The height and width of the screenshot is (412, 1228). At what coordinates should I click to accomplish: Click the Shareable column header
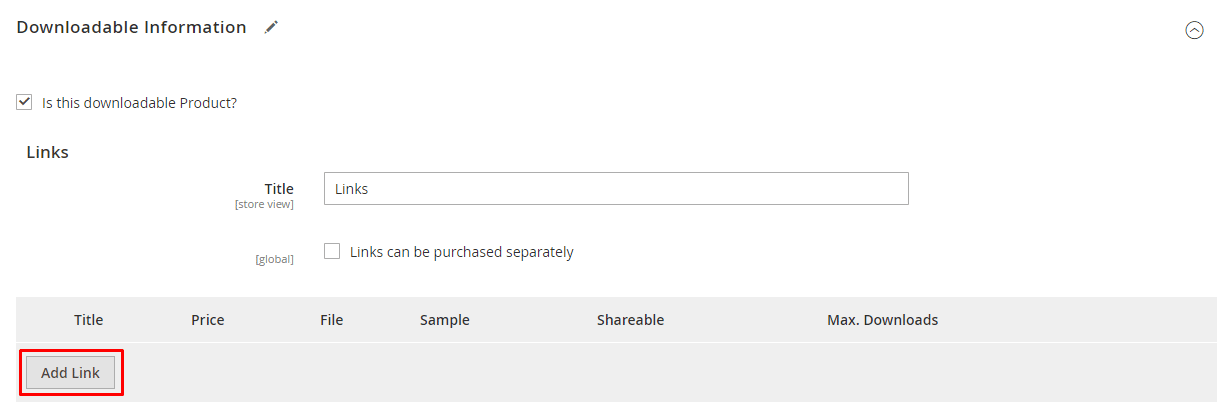630,320
